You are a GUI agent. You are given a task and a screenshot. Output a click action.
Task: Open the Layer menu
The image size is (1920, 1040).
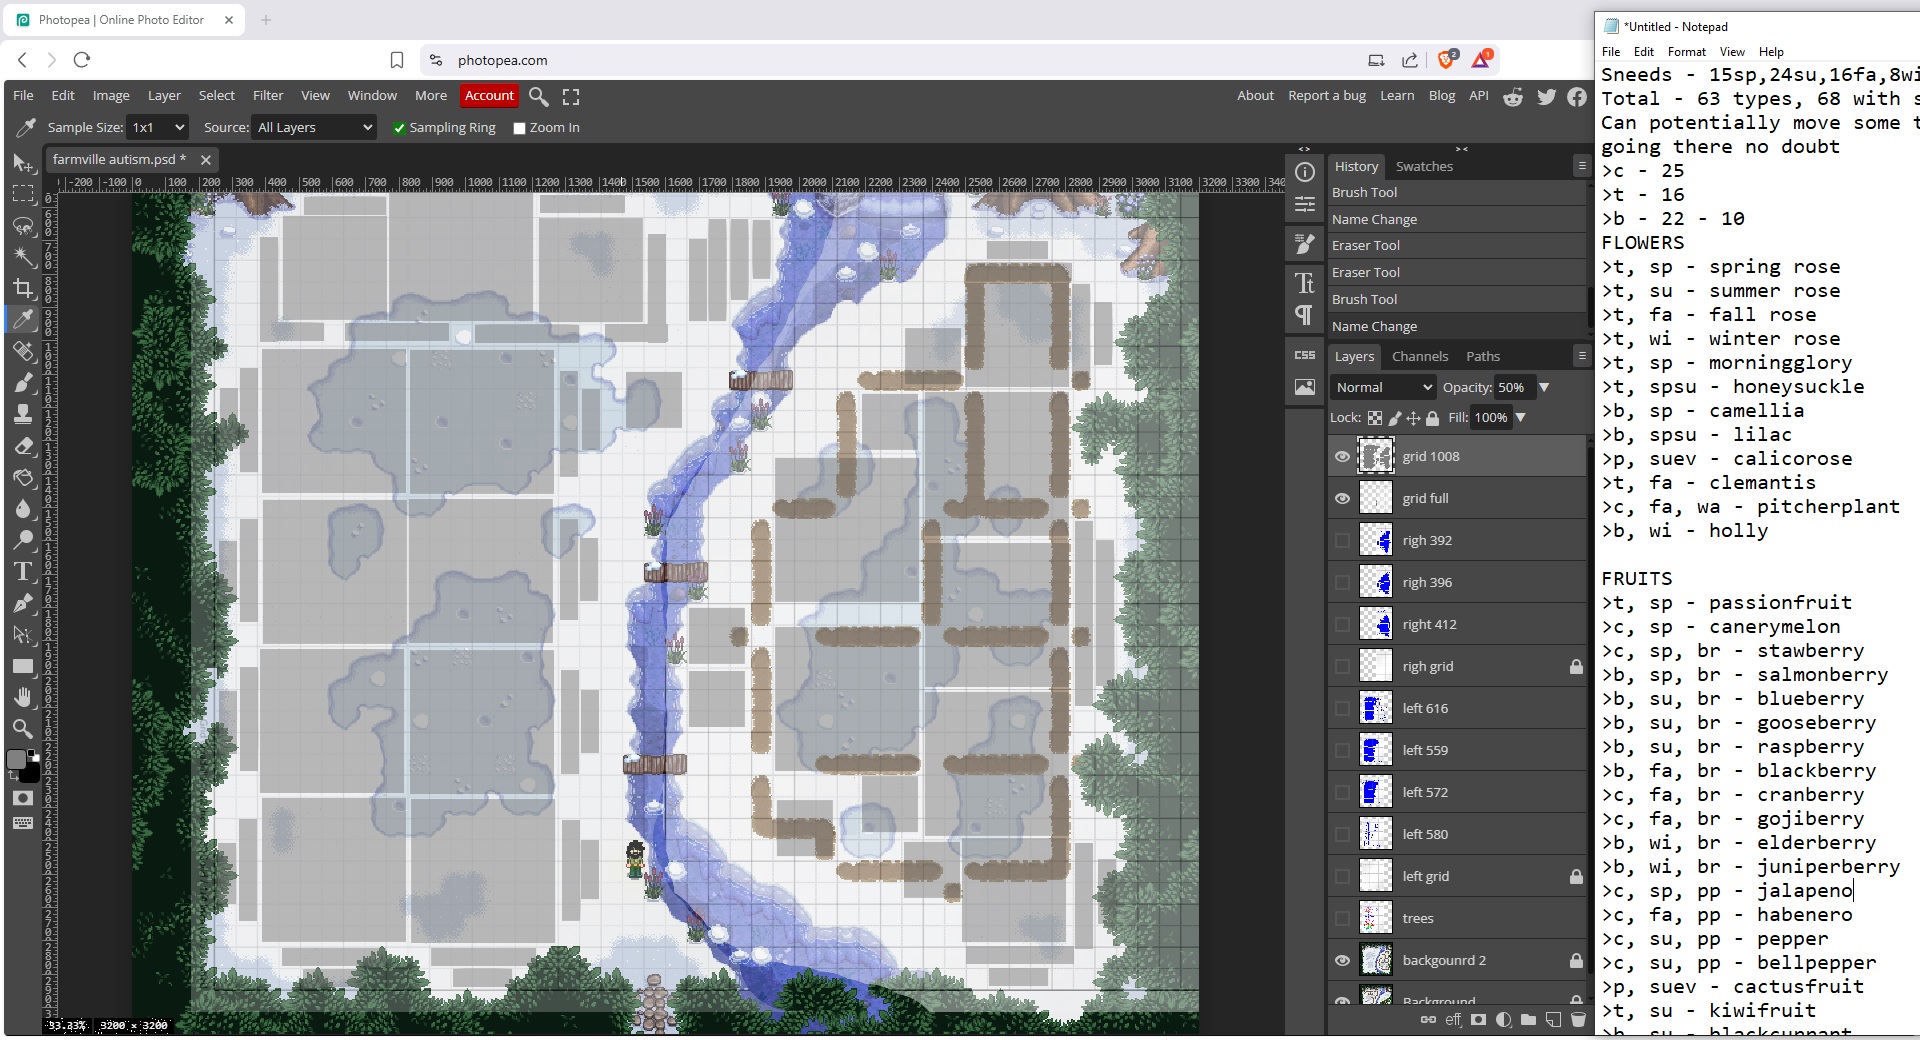[164, 96]
